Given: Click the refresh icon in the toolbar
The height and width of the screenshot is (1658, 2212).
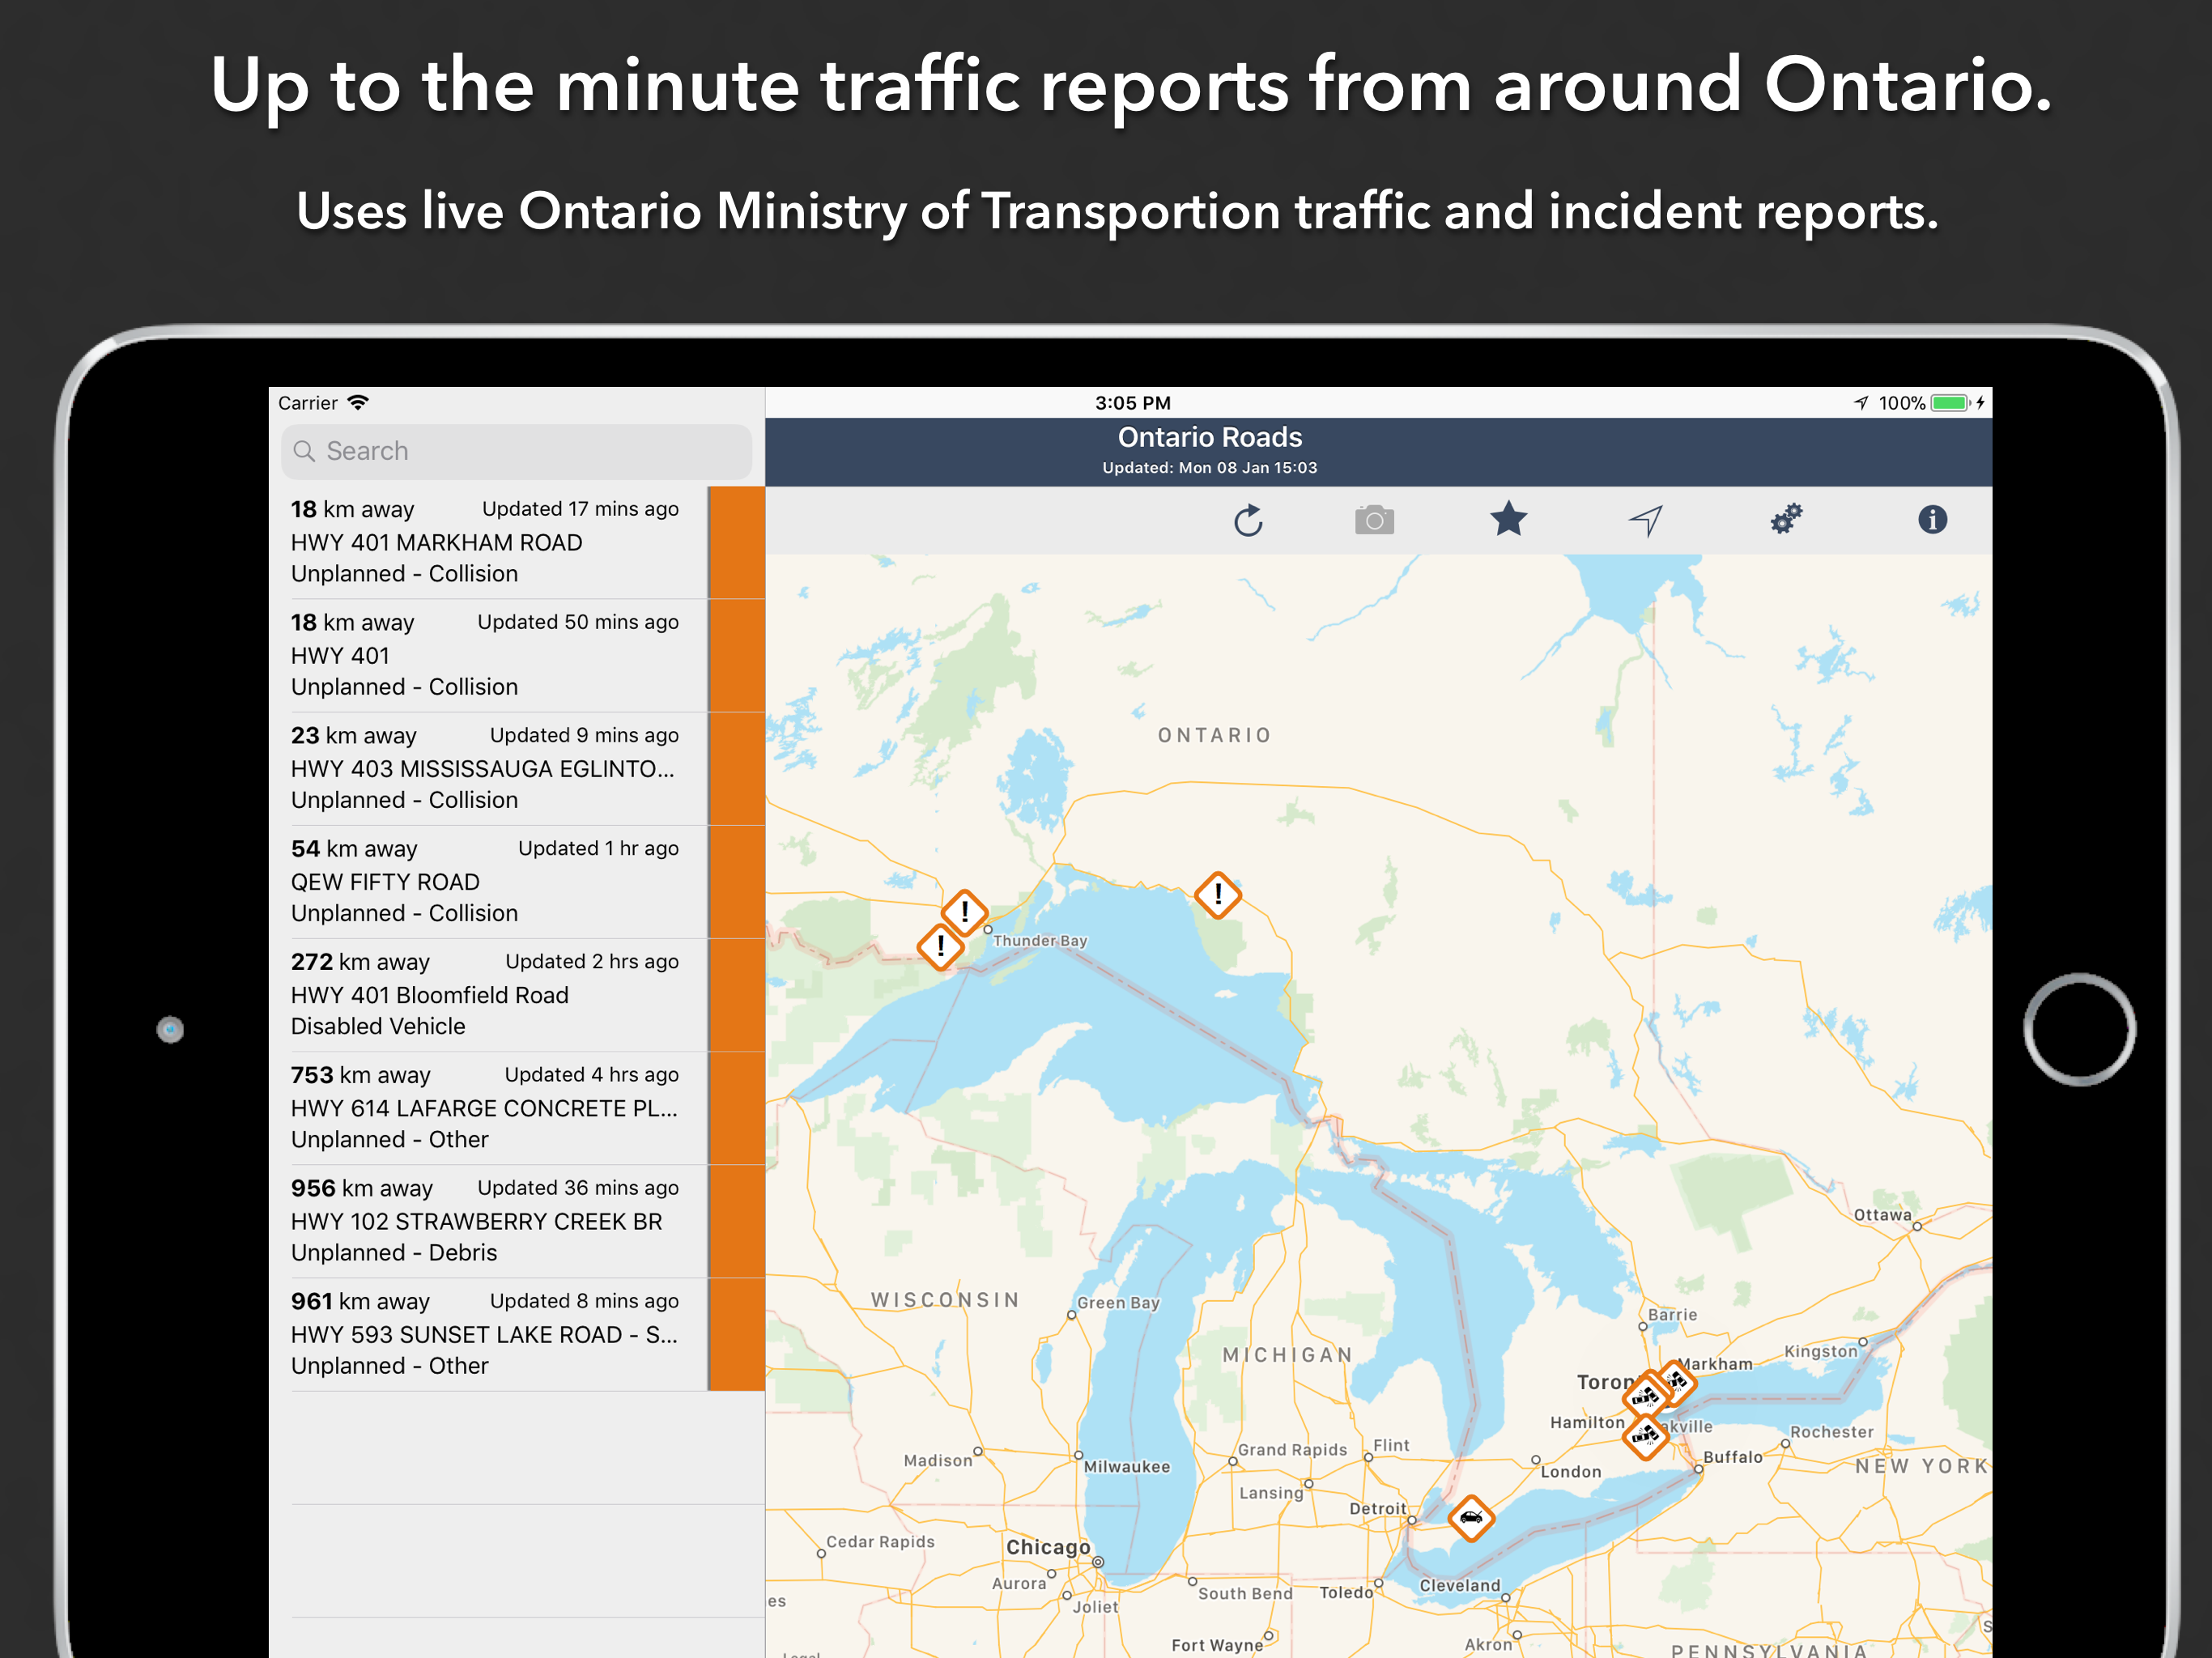Looking at the screenshot, I should coord(1248,520).
